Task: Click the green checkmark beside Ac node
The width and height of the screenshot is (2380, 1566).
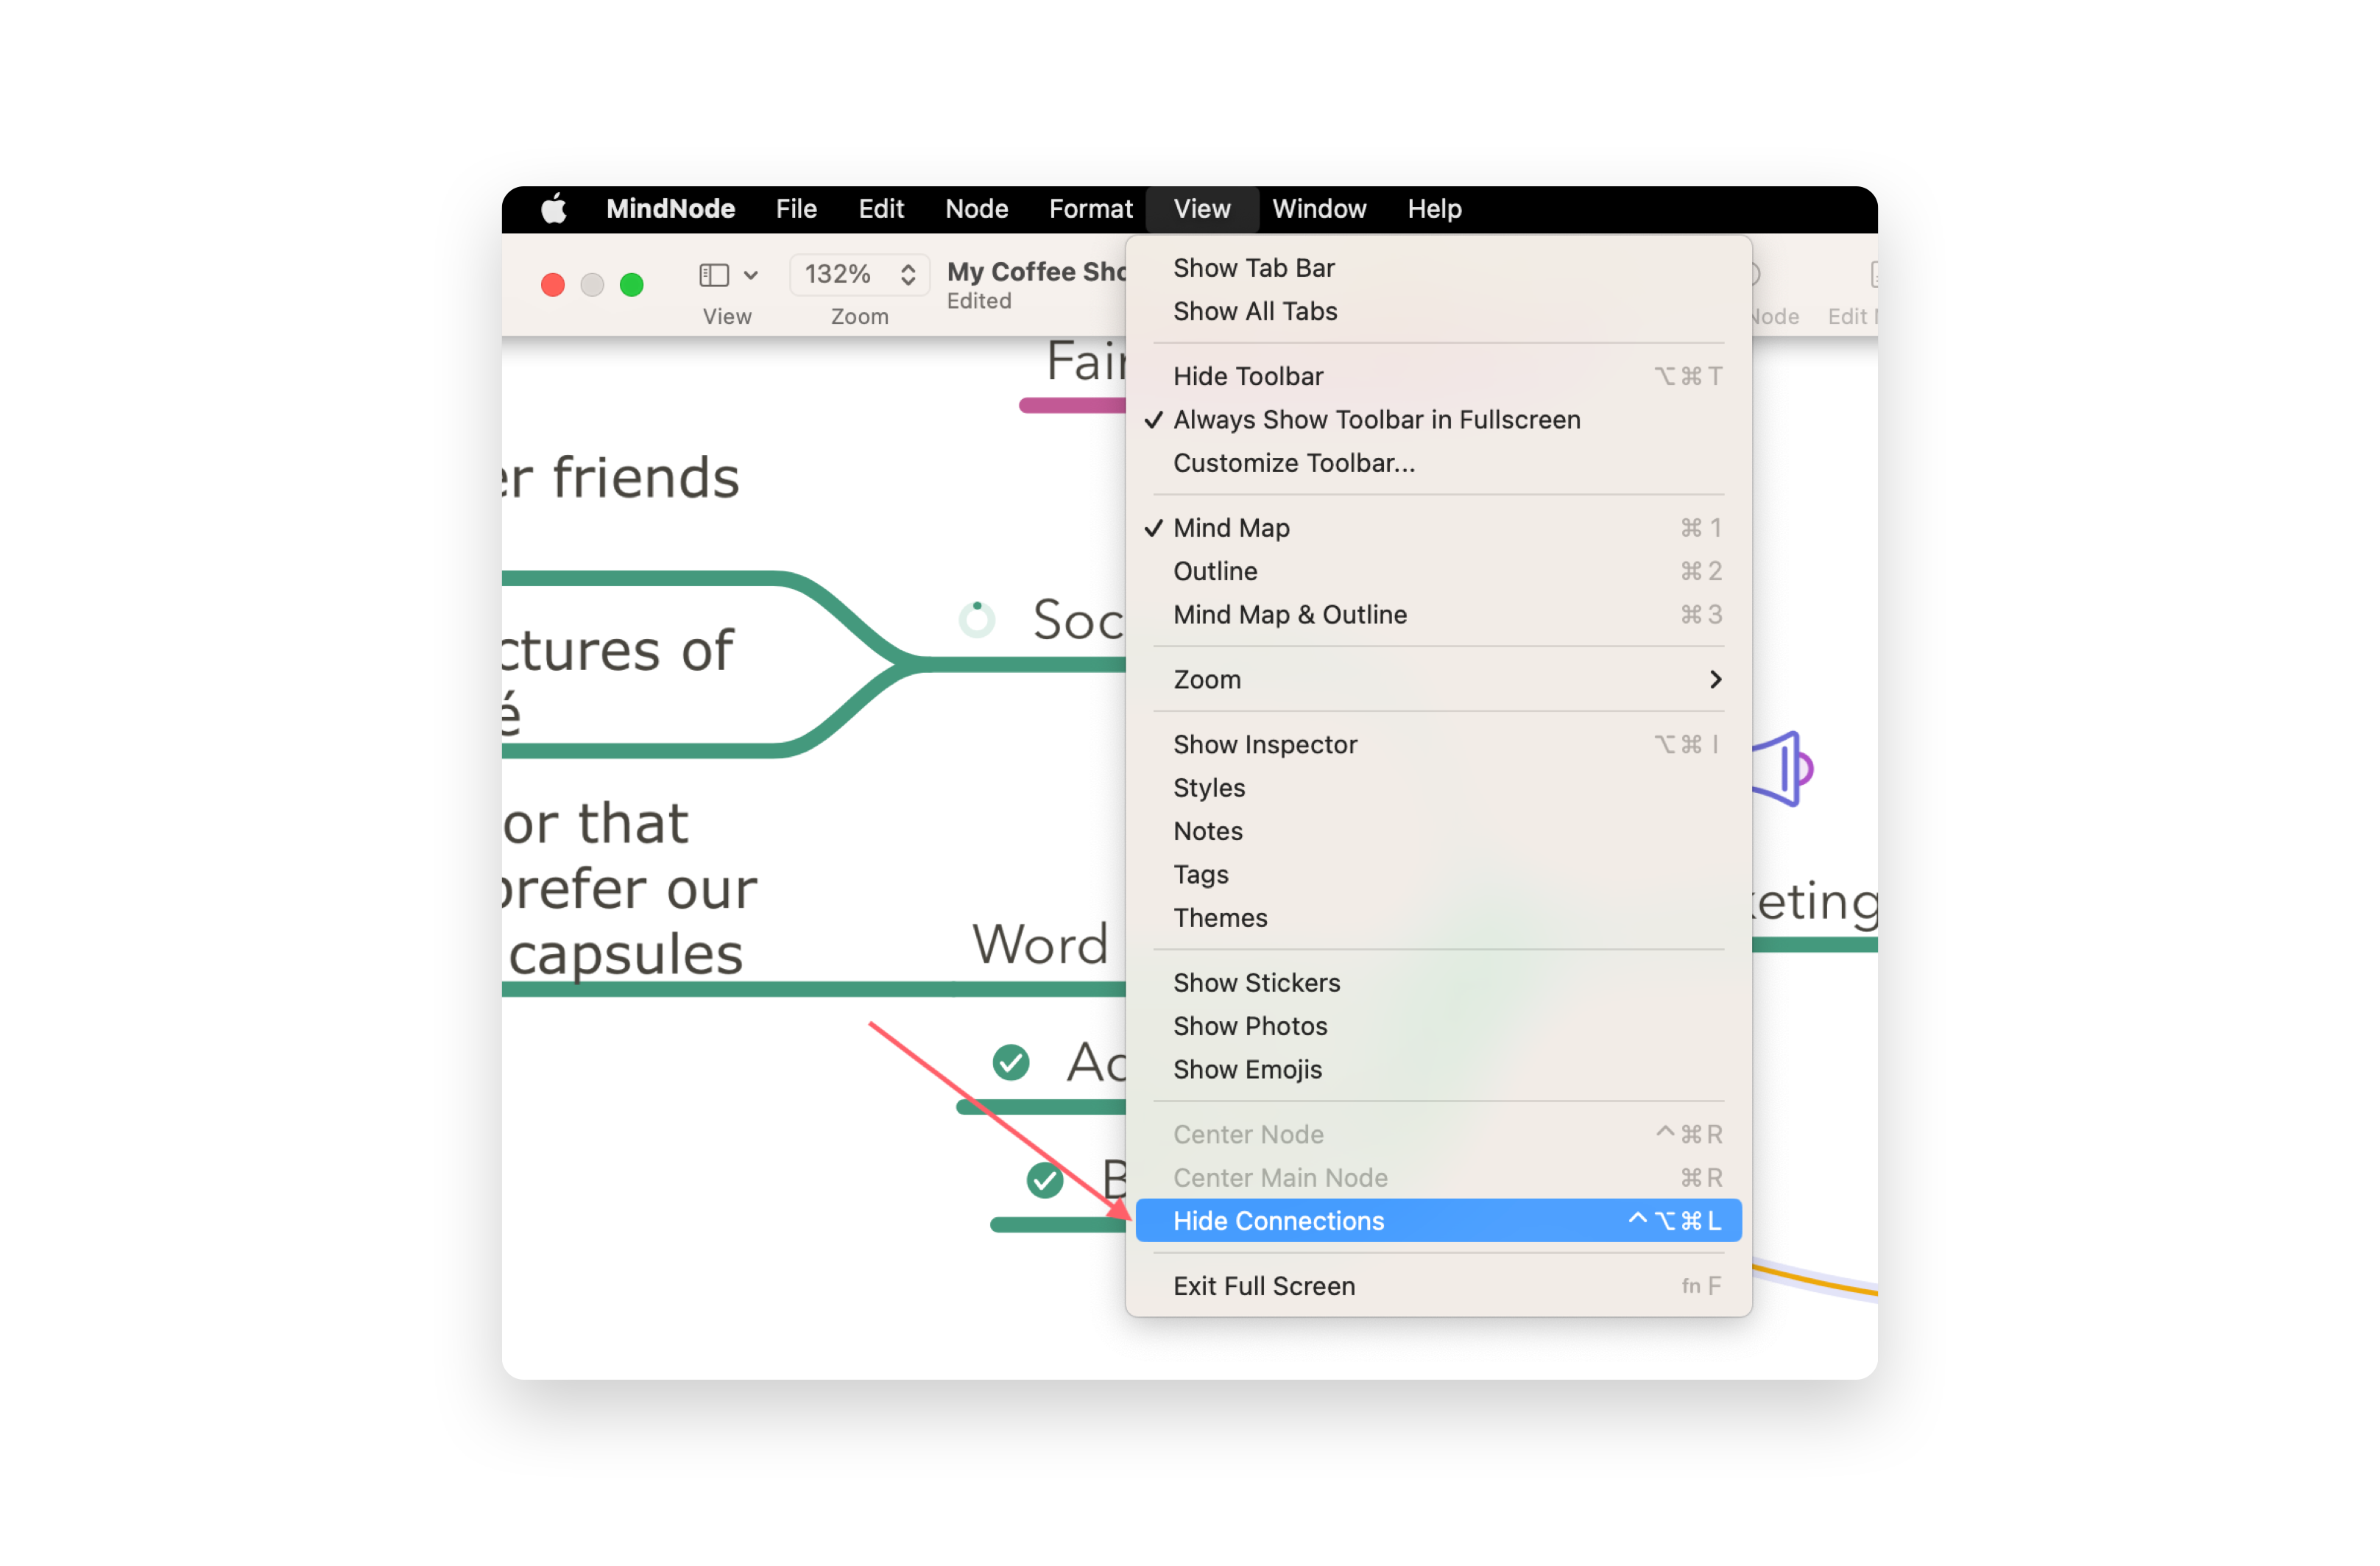Action: [1010, 1062]
